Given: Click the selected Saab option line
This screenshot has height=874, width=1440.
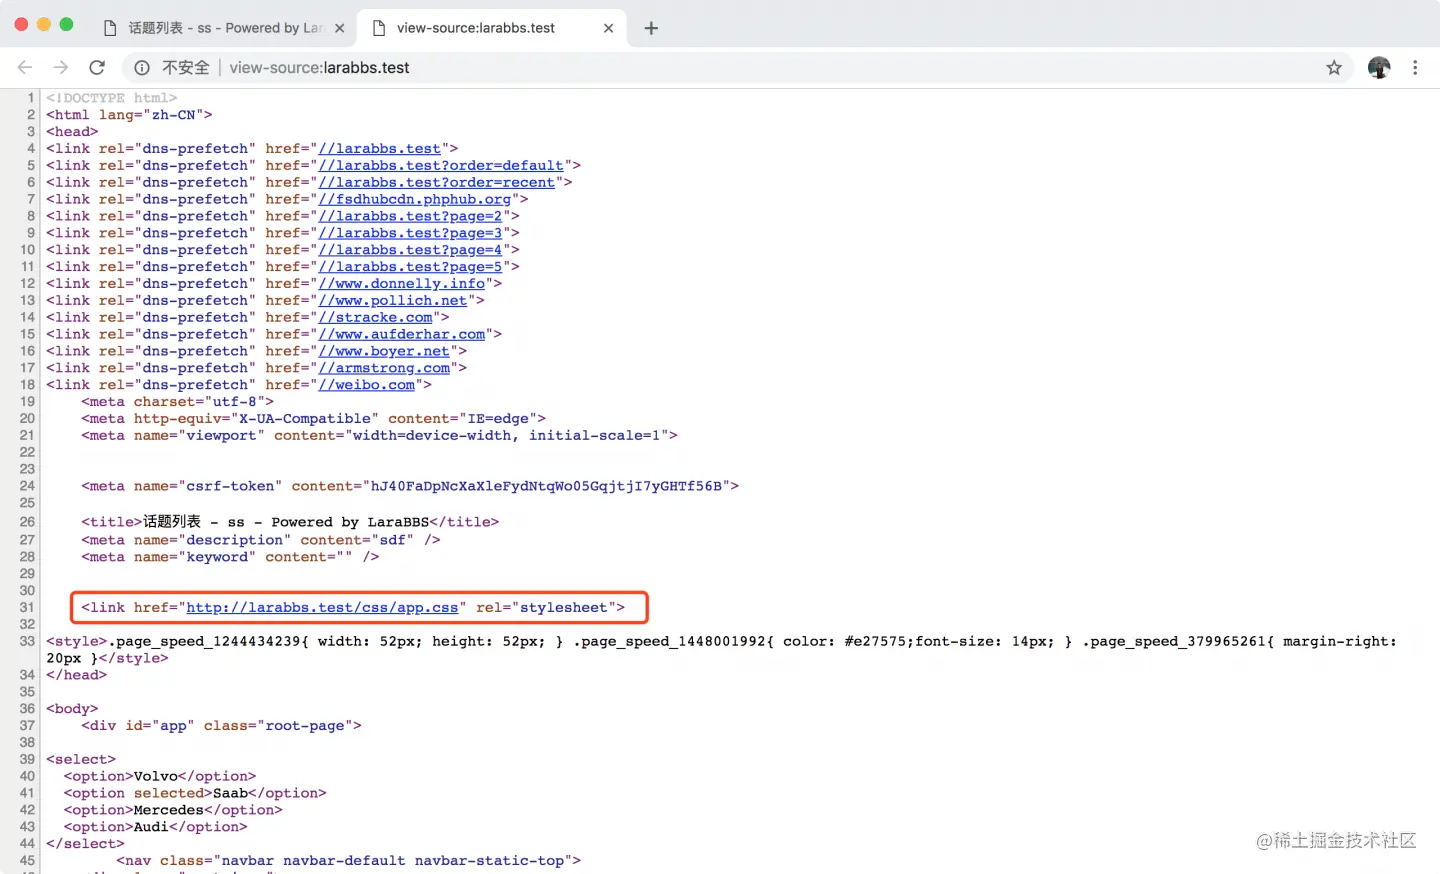Looking at the screenshot, I should point(195,794).
